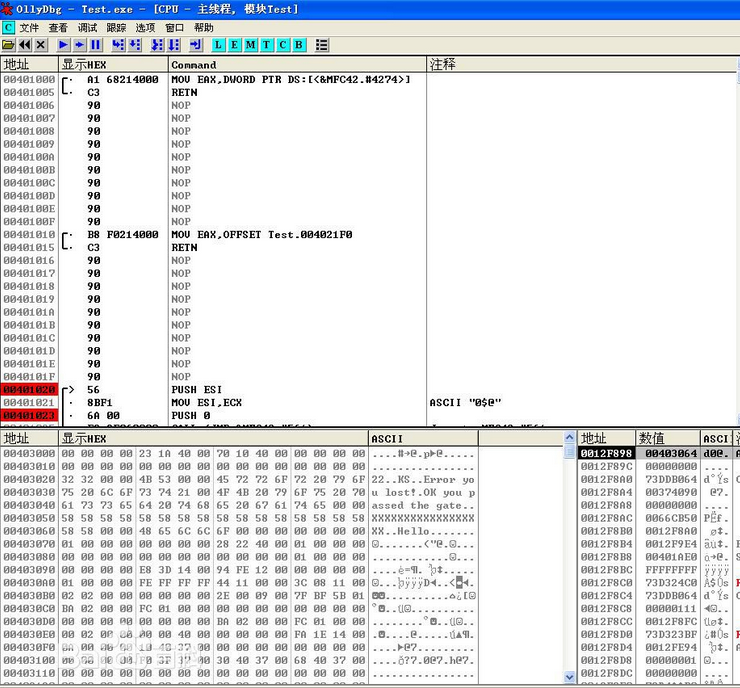Select stack entry at address 0012F898

click(606, 454)
